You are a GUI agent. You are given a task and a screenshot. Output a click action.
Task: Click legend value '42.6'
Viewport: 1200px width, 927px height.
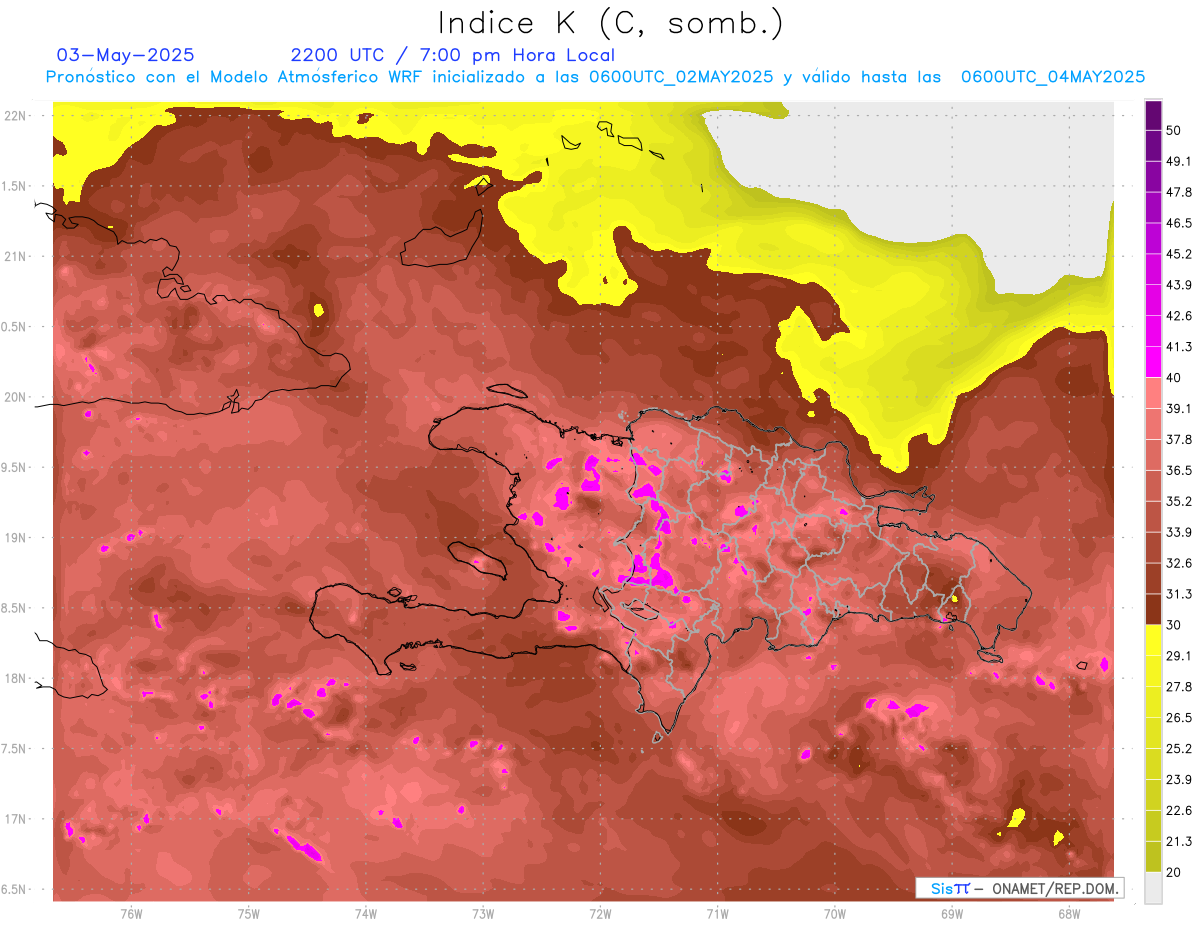pyautogui.click(x=1179, y=316)
